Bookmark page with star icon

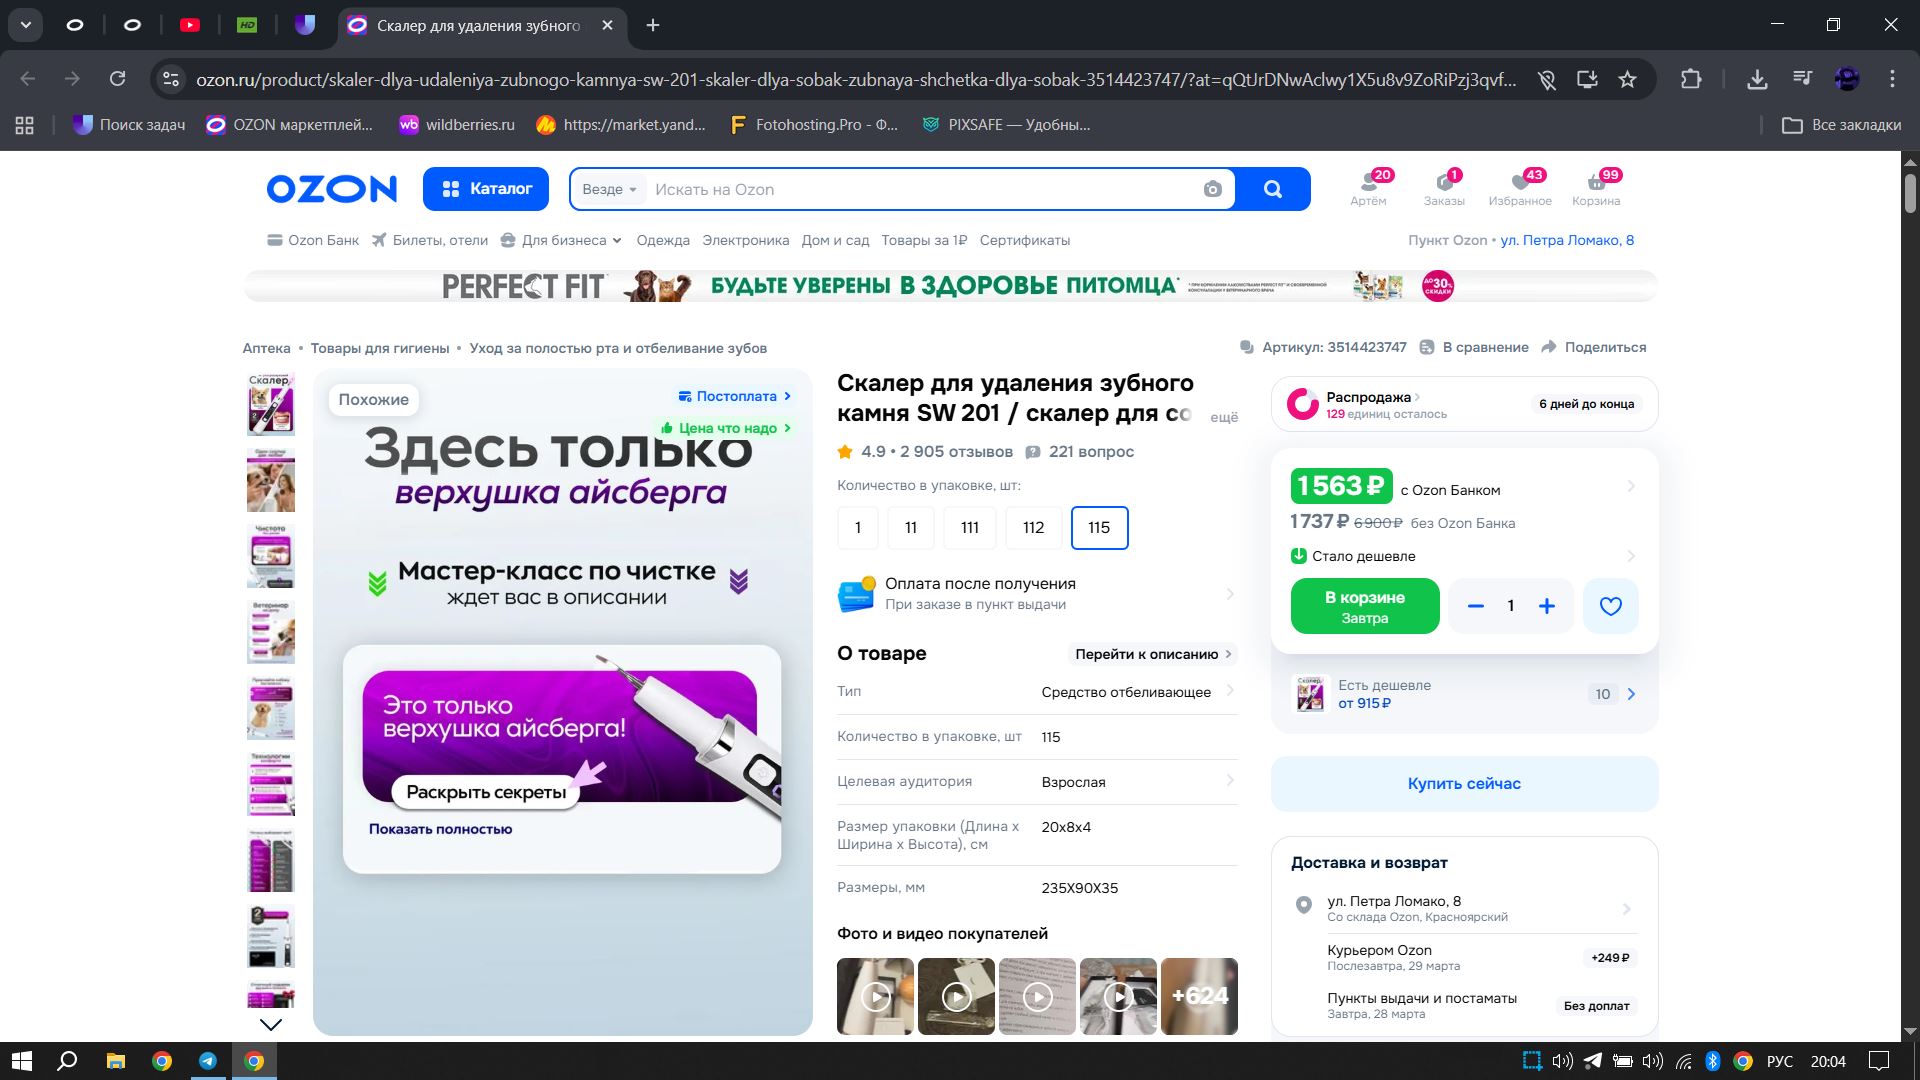click(x=1627, y=79)
